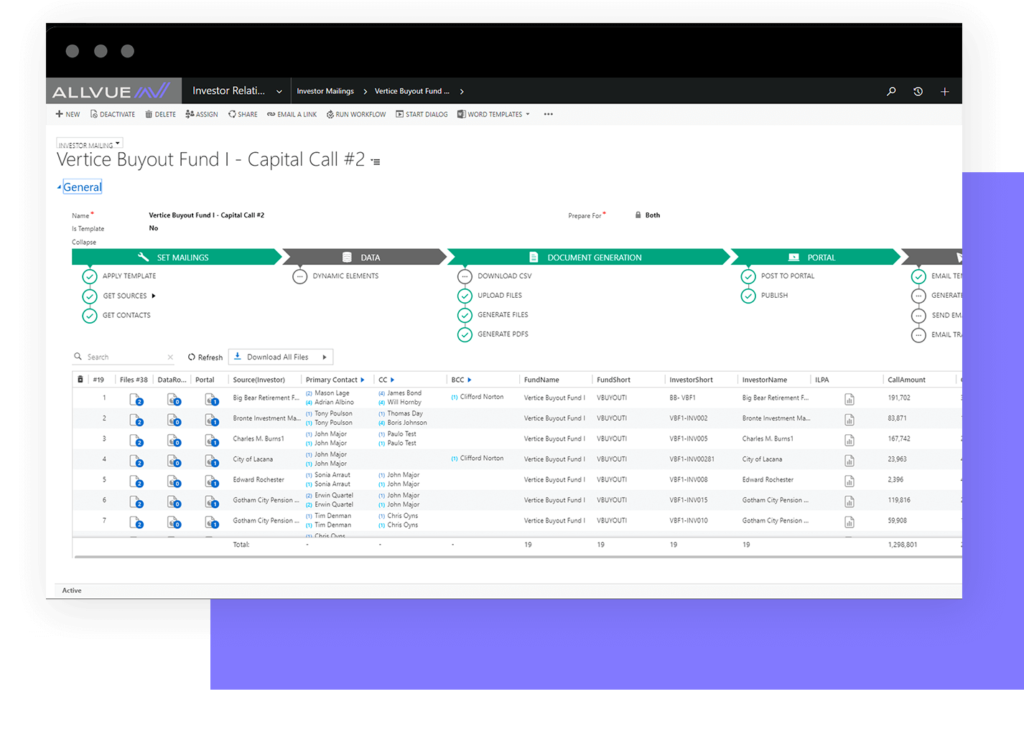Viewport: 1024px width, 732px height.
Task: Click DEACTIVATE in the command bar
Action: point(112,114)
